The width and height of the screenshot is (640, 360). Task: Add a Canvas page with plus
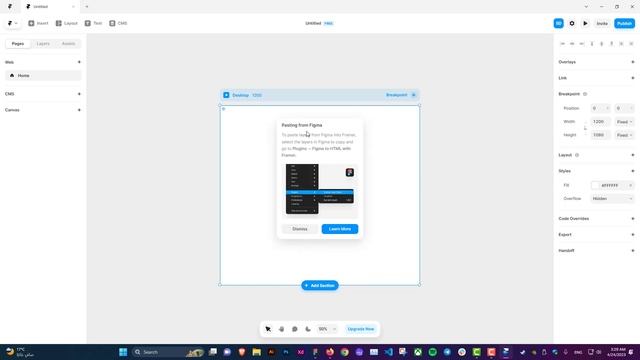tap(79, 110)
